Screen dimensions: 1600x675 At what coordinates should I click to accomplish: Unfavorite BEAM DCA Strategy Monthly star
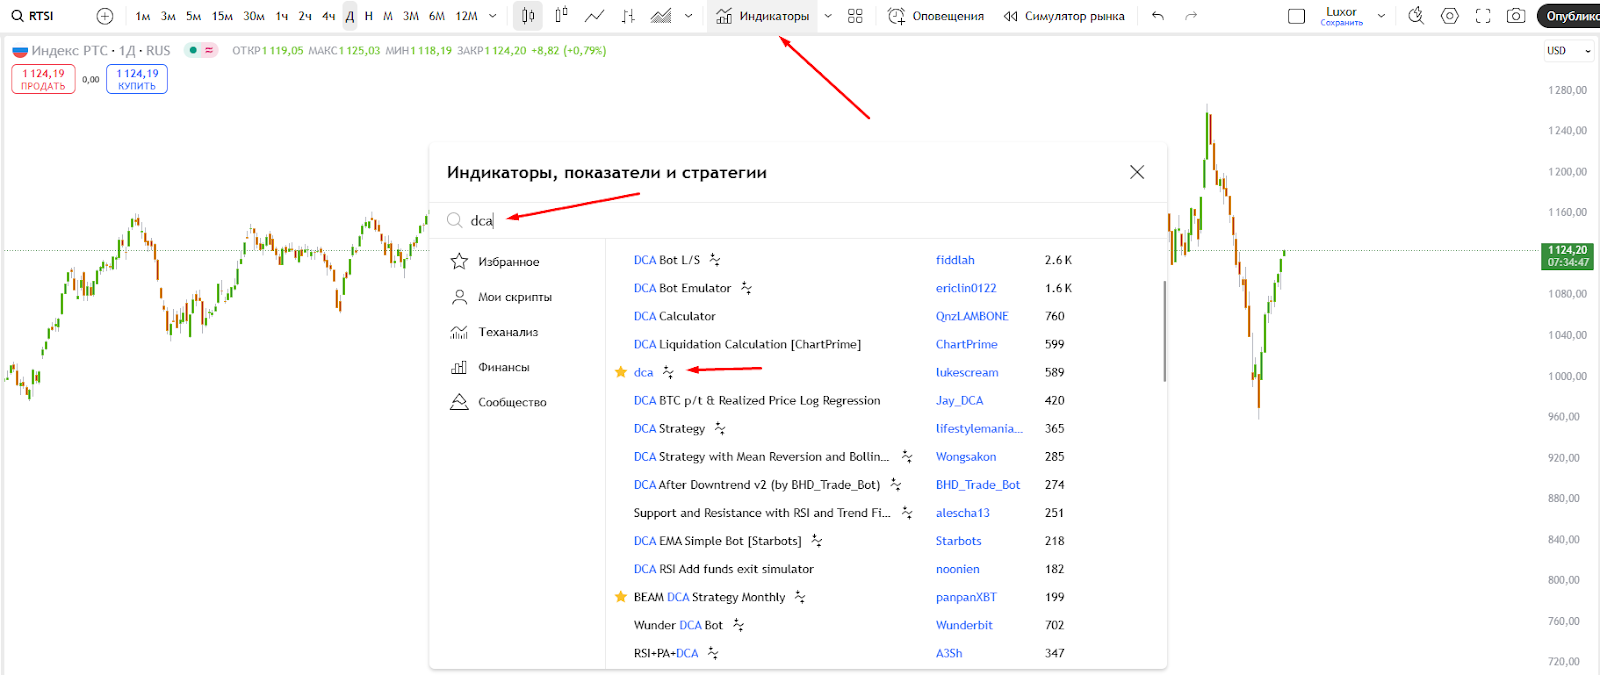click(621, 597)
